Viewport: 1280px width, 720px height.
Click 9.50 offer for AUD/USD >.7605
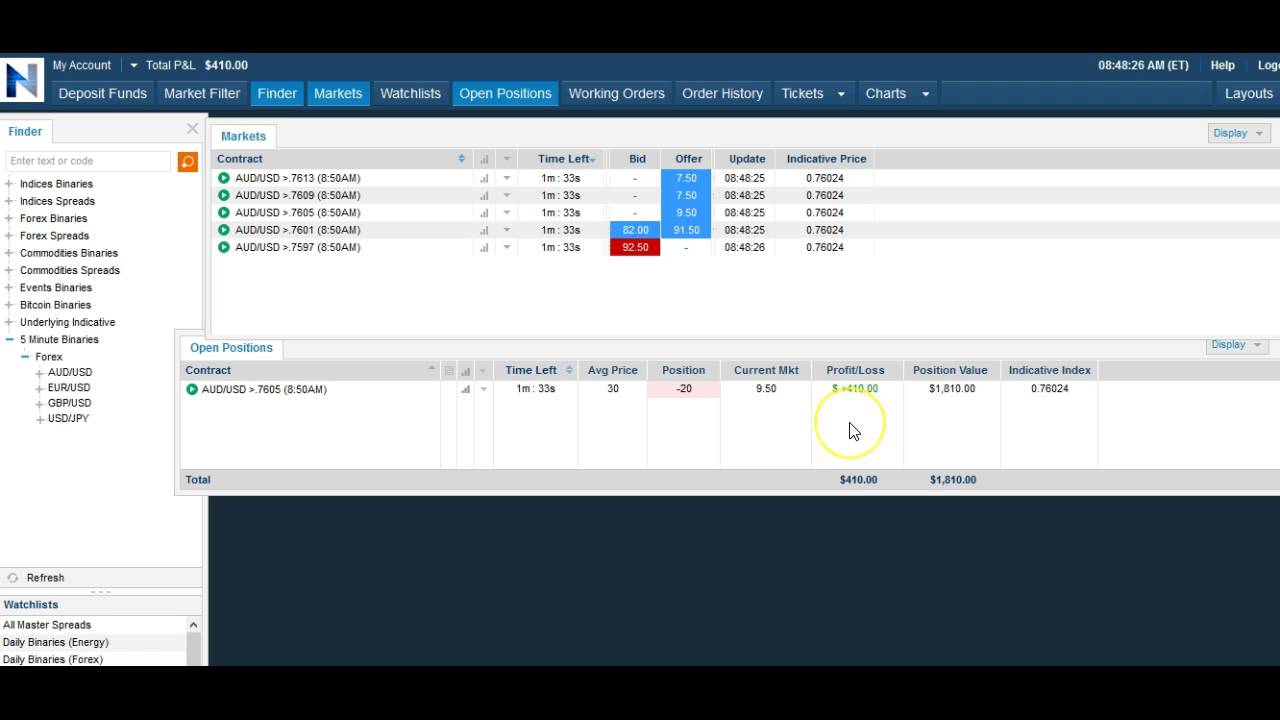(x=686, y=213)
